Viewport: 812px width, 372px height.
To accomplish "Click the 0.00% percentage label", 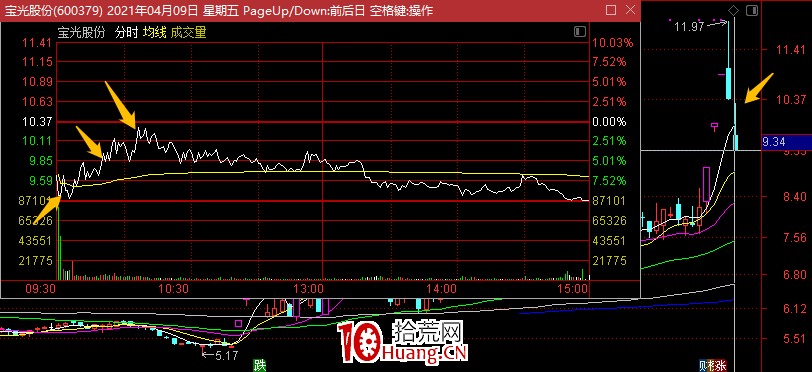I will [611, 122].
